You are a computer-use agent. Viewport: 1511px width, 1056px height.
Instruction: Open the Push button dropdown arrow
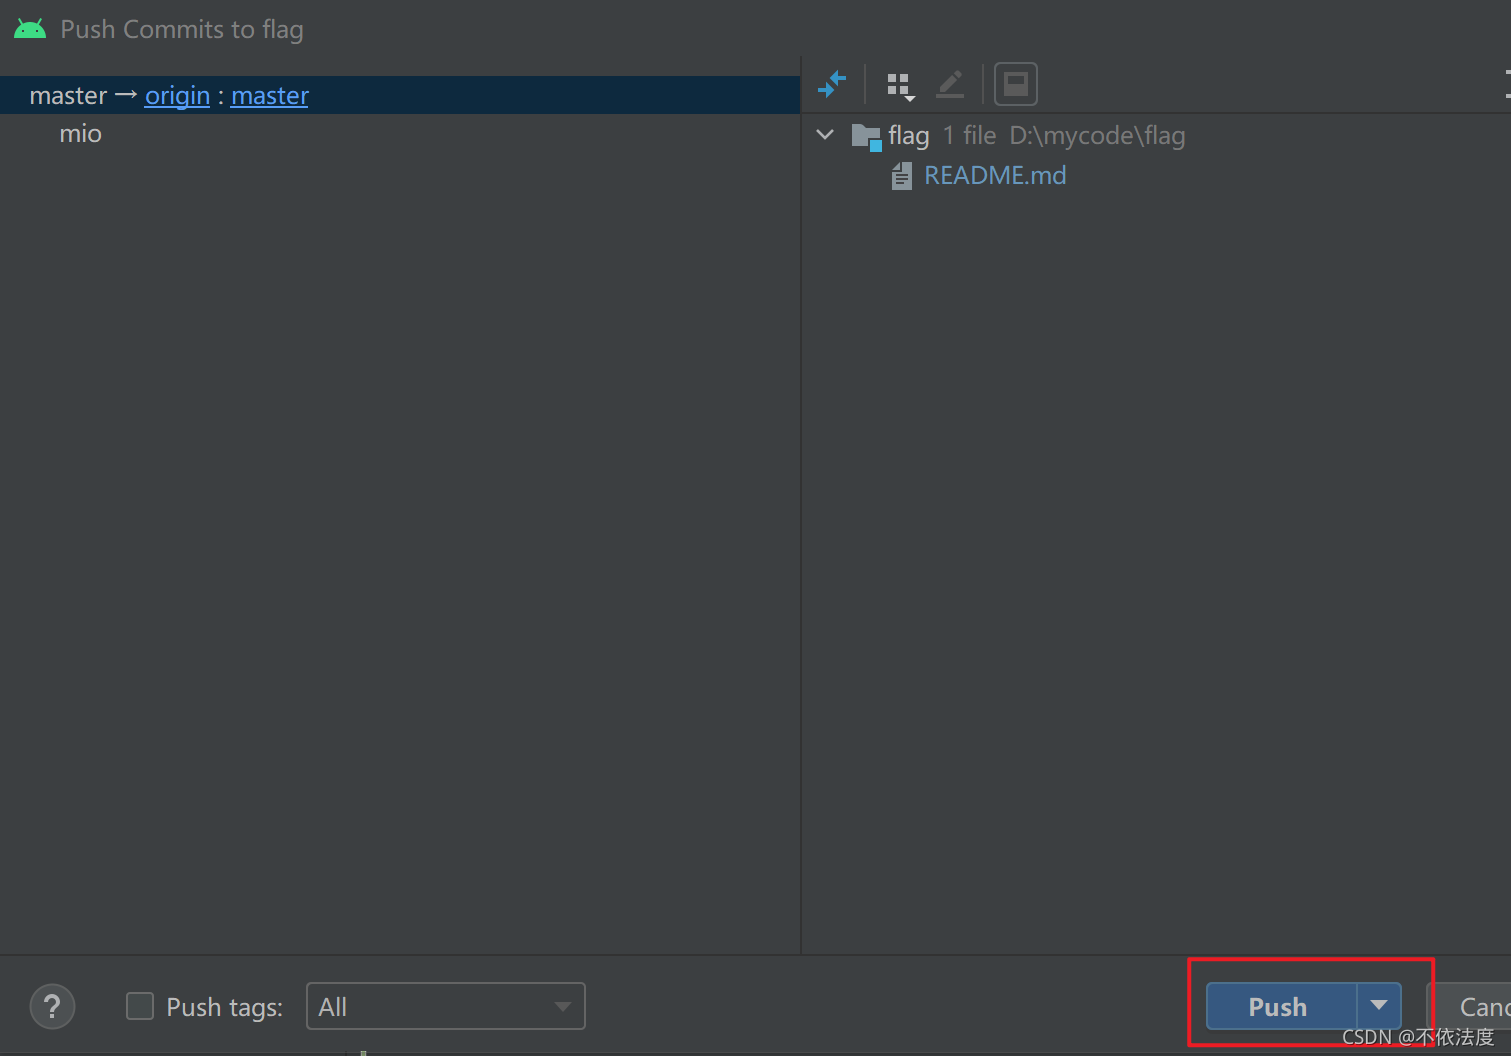[x=1379, y=1006]
